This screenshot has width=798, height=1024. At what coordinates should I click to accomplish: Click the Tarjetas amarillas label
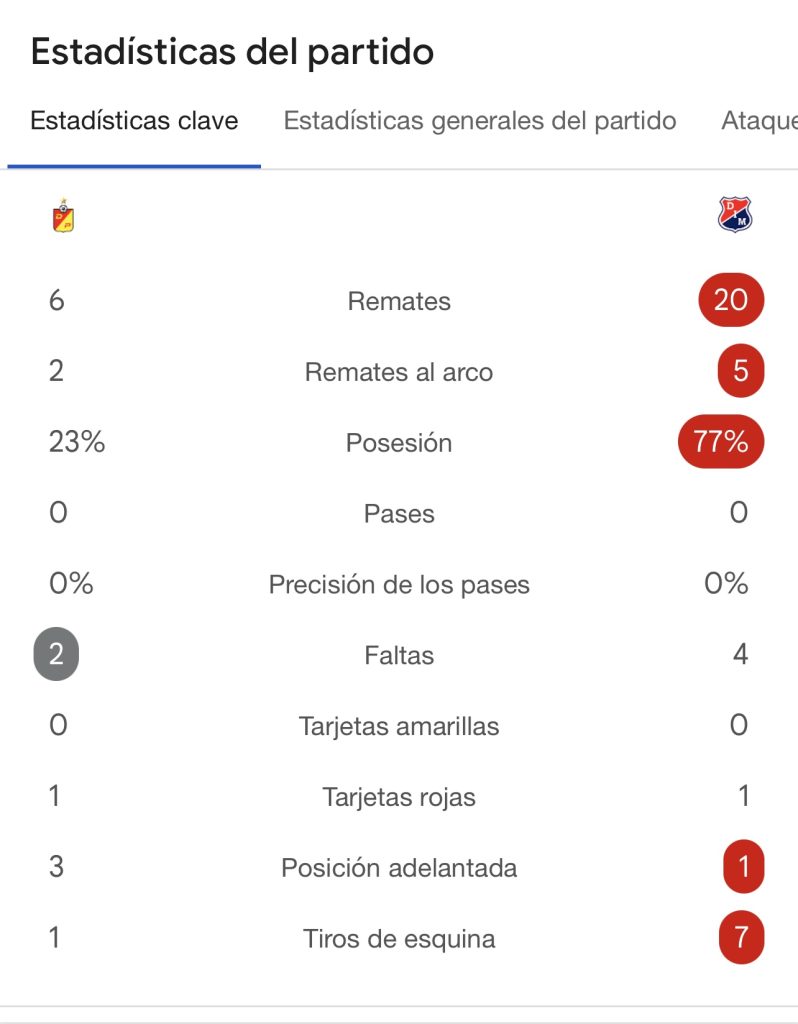[x=399, y=726]
